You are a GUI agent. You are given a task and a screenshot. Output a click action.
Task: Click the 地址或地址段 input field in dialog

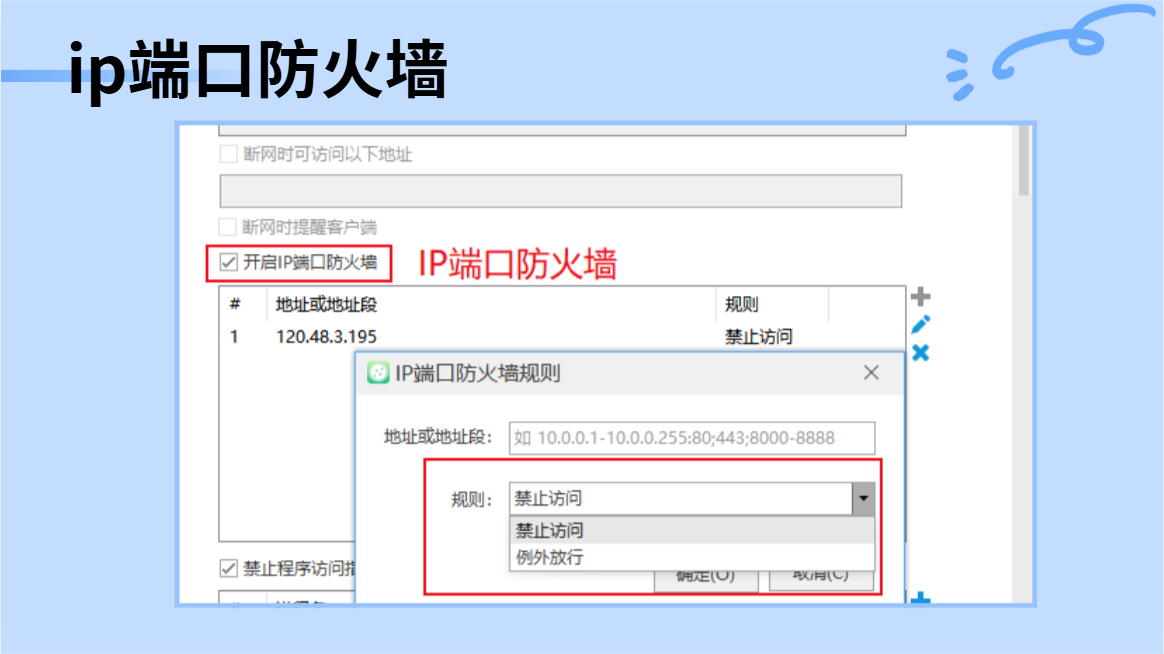click(692, 438)
